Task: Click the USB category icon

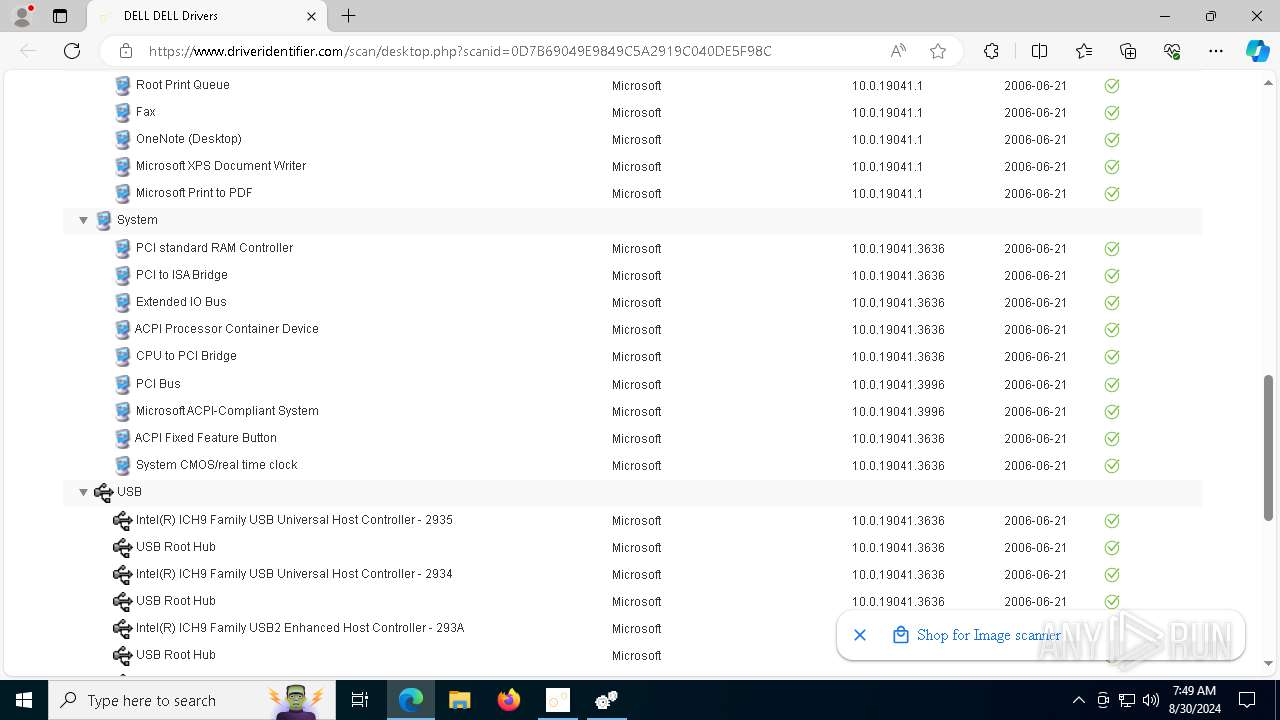Action: 103,492
